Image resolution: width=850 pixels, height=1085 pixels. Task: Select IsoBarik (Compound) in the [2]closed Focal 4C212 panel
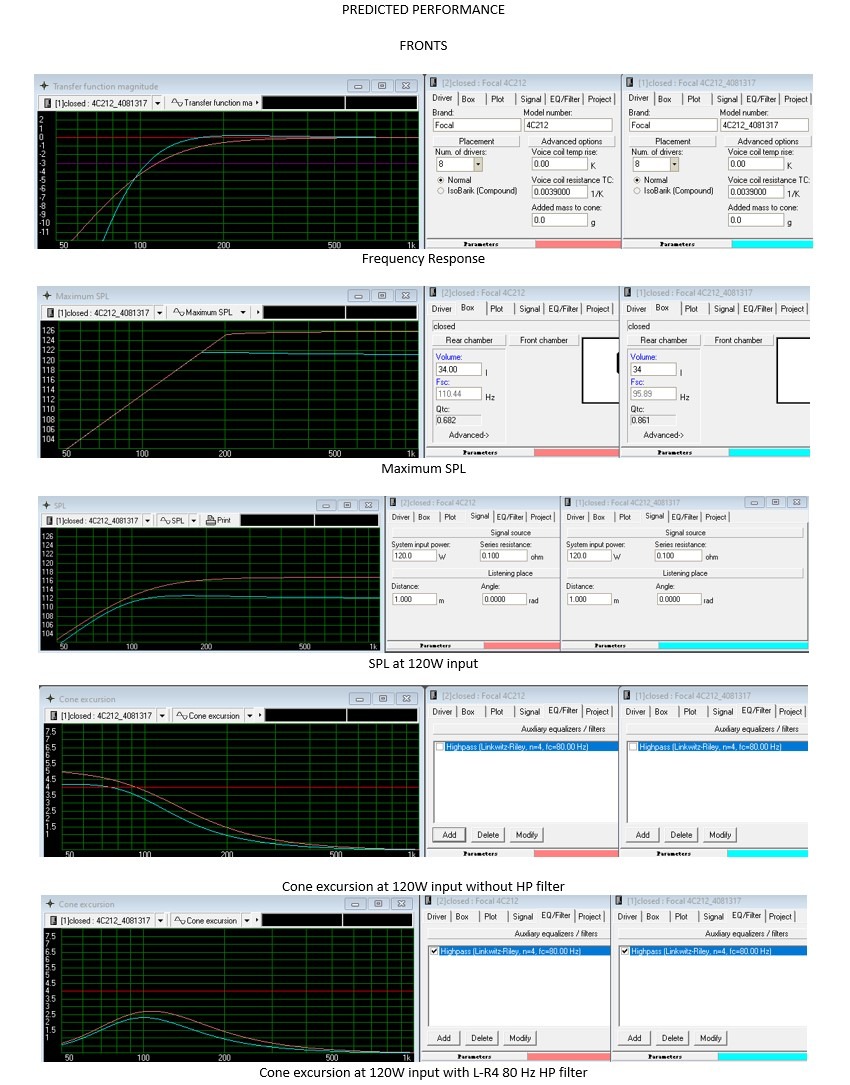tap(440, 191)
